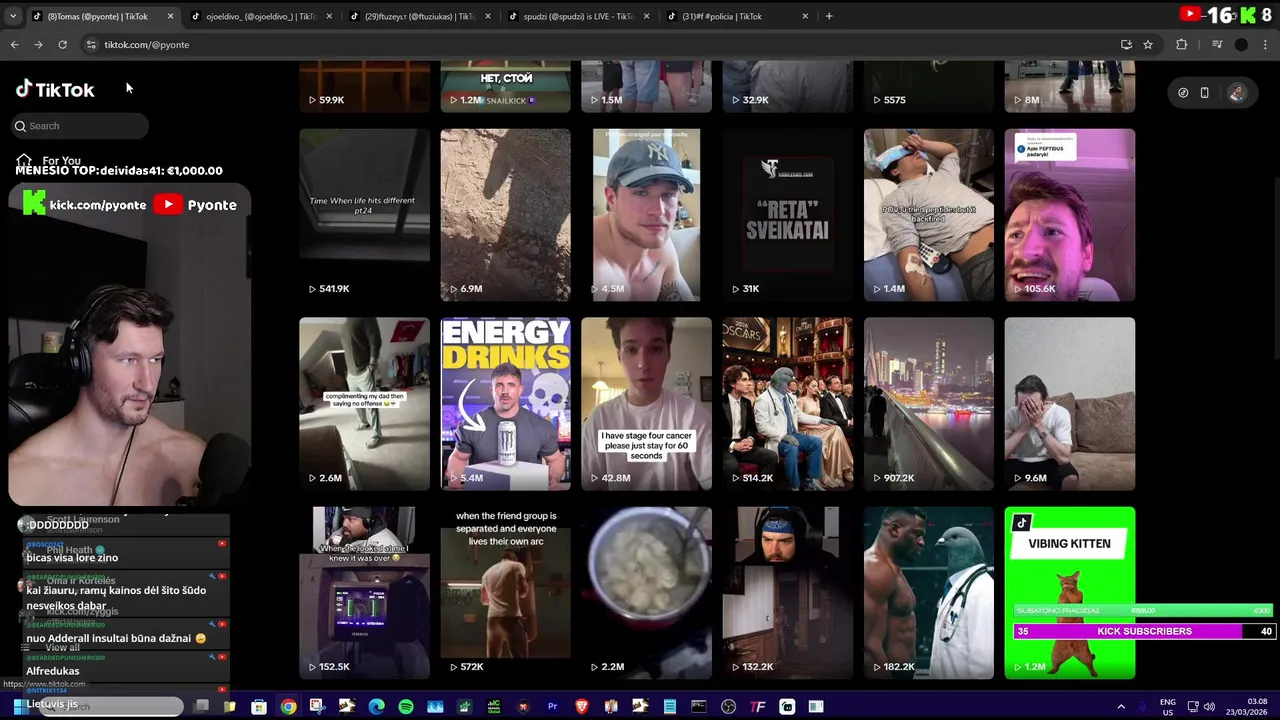Screen dimensions: 1280x720
Task: Open the boxer and pigeon doctor video
Action: (929, 593)
